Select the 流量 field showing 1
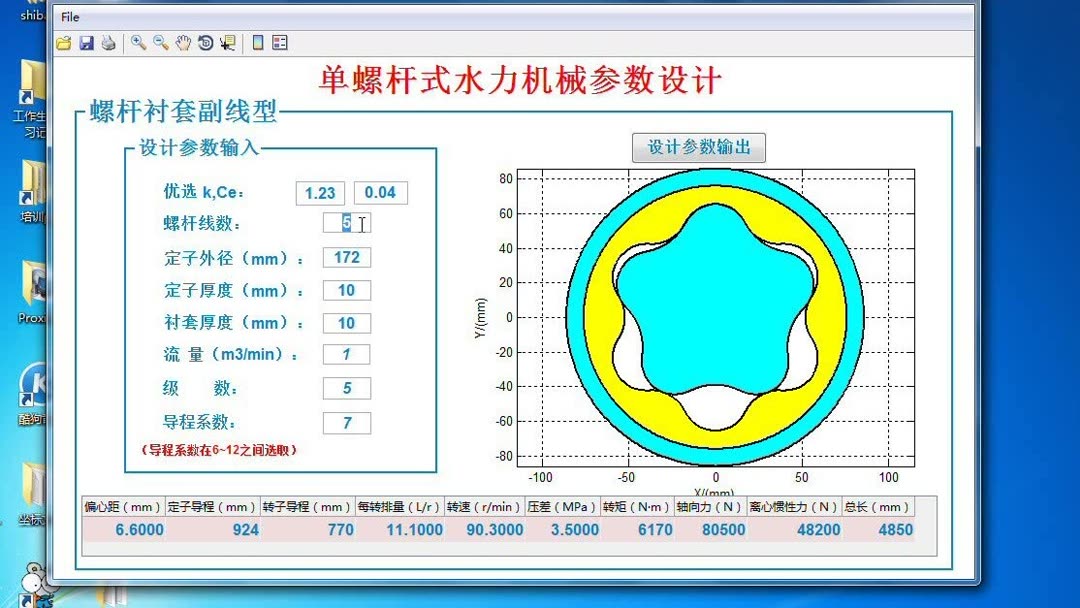1080x608 pixels. pos(346,354)
